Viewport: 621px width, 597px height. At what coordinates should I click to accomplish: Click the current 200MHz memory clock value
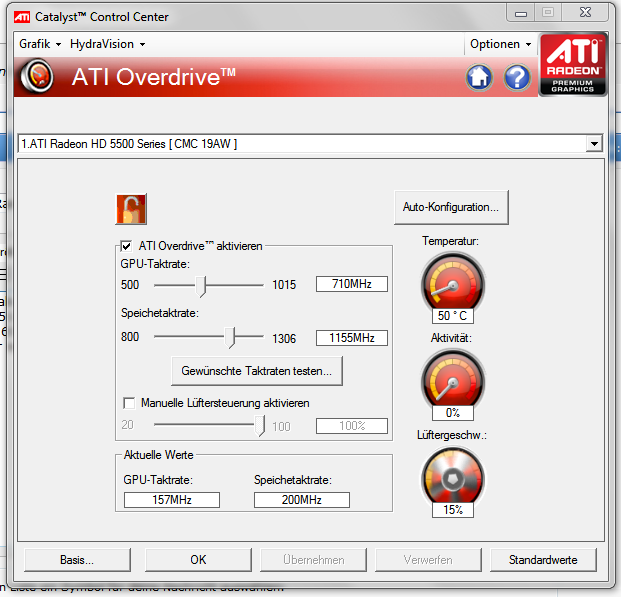point(302,500)
